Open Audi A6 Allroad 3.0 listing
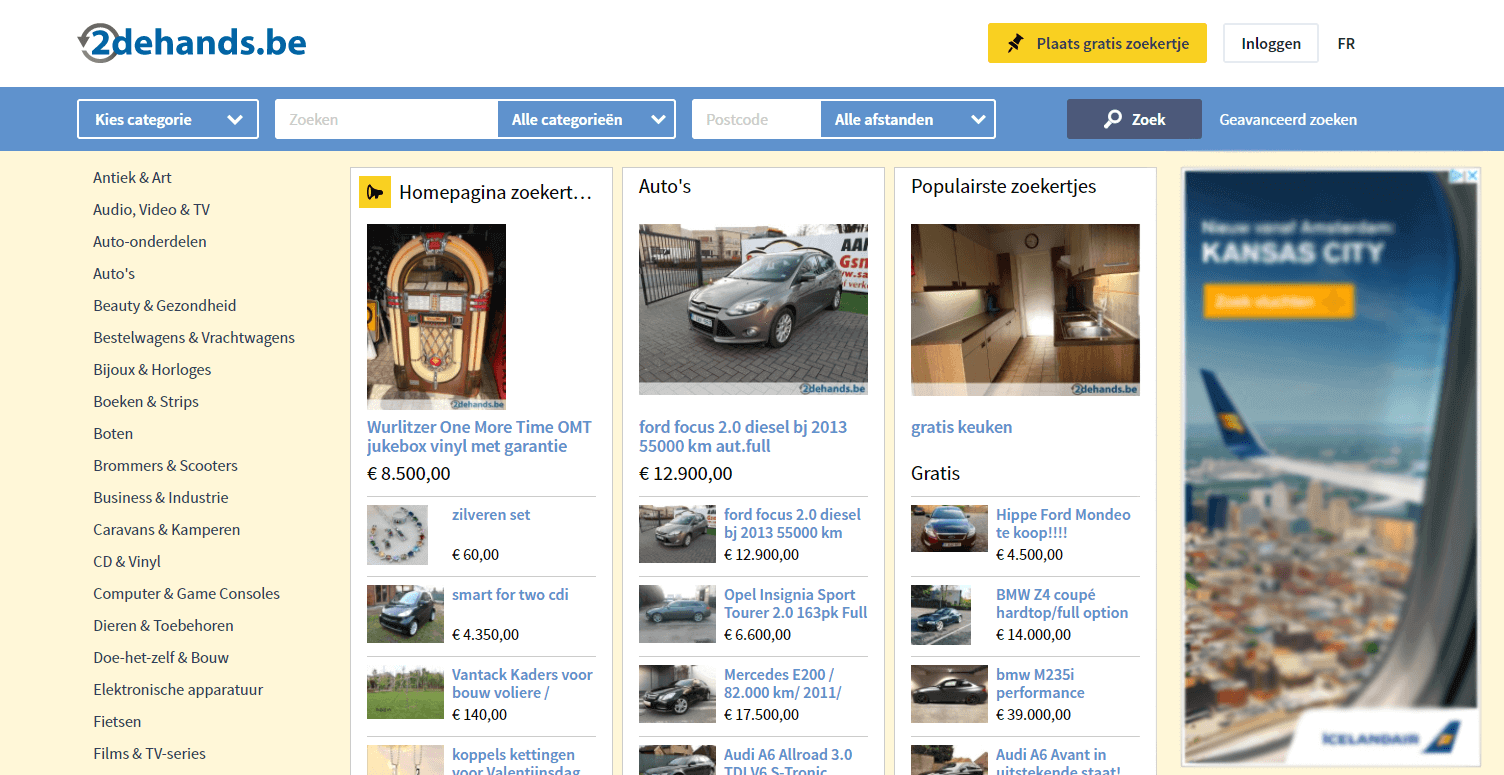The height and width of the screenshot is (775, 1504). coord(788,763)
